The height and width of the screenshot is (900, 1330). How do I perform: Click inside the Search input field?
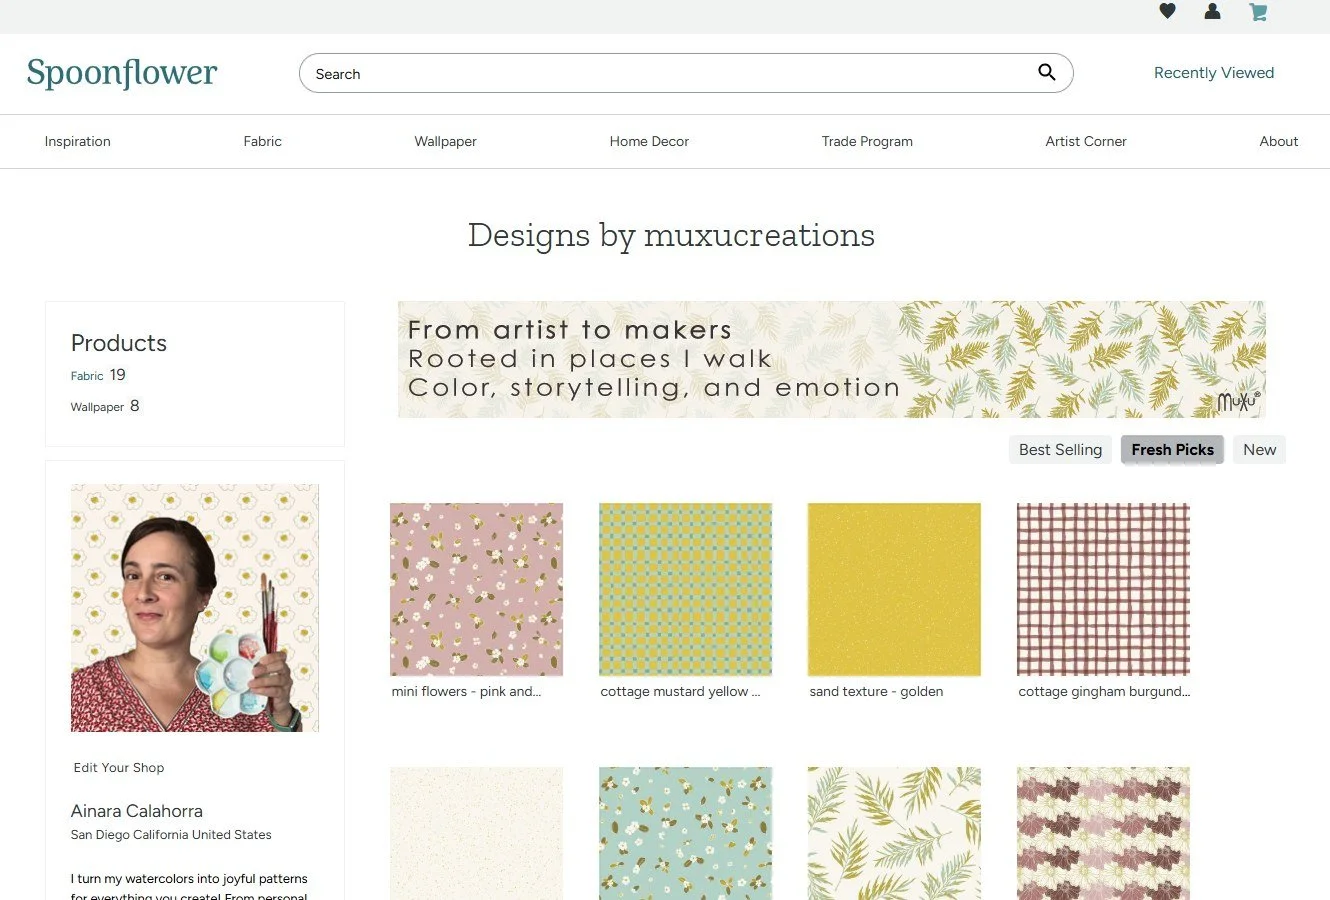click(x=600, y=73)
